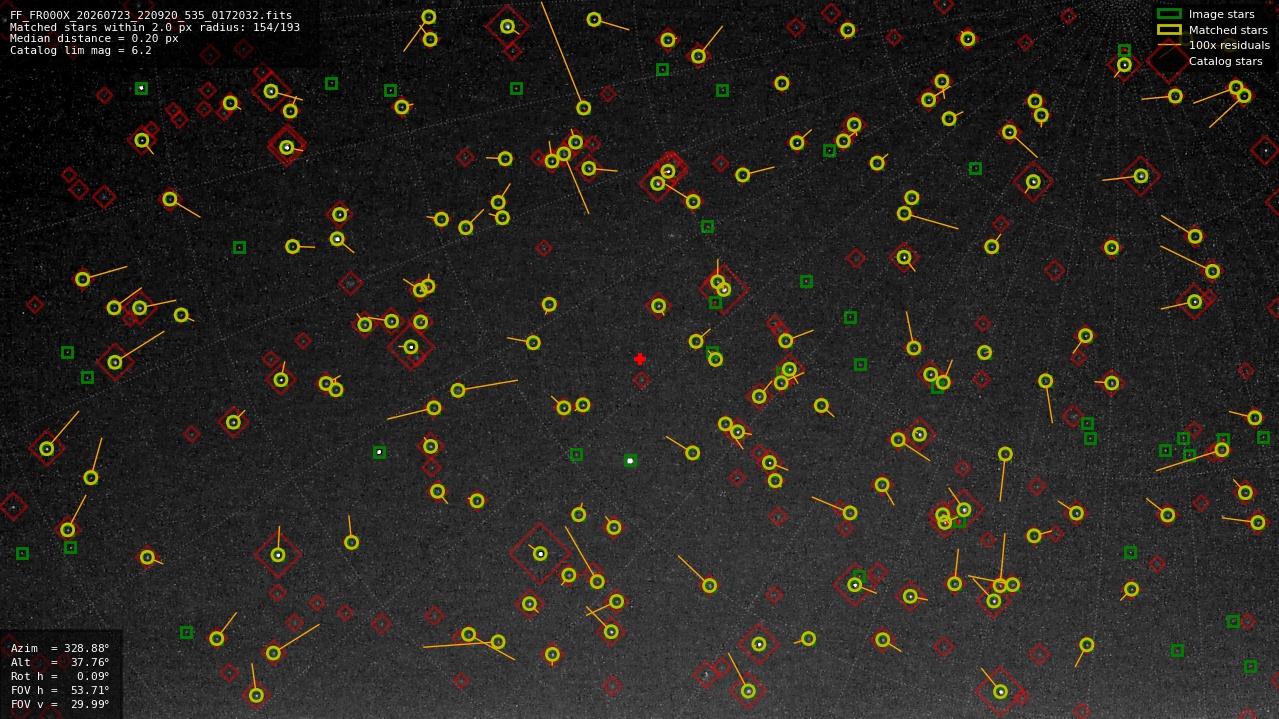Click the FITS filename text line

pos(151,16)
